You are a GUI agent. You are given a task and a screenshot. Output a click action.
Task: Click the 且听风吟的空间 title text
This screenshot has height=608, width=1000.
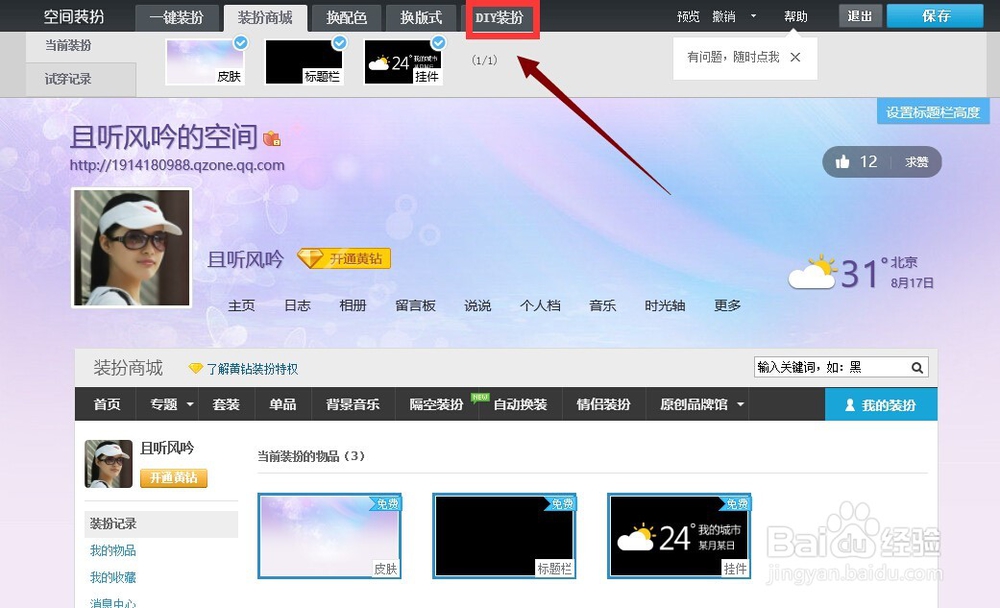tap(164, 137)
